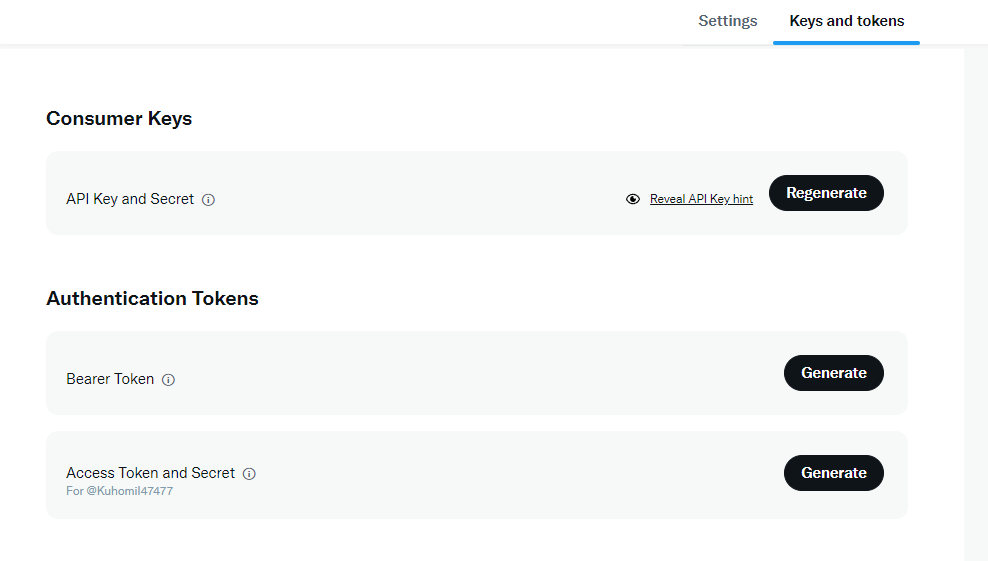Open the Reveal API Key hint link
The height and width of the screenshot is (561, 988).
701,199
